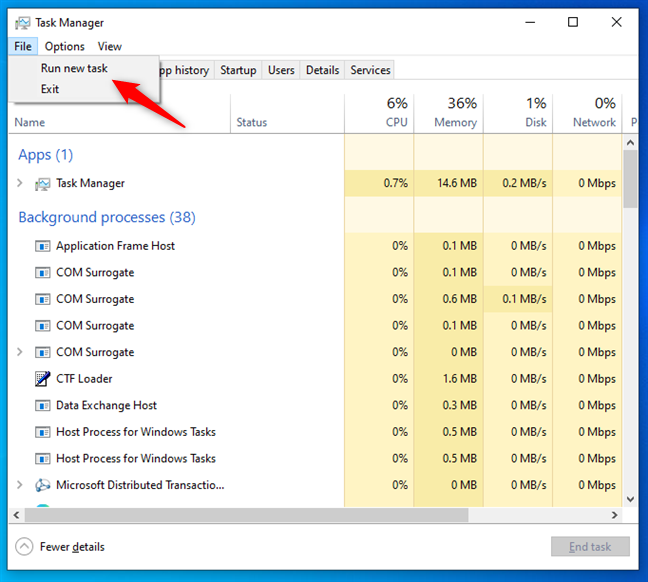Image resolution: width=648 pixels, height=582 pixels.
Task: Click the End task button
Action: click(590, 546)
